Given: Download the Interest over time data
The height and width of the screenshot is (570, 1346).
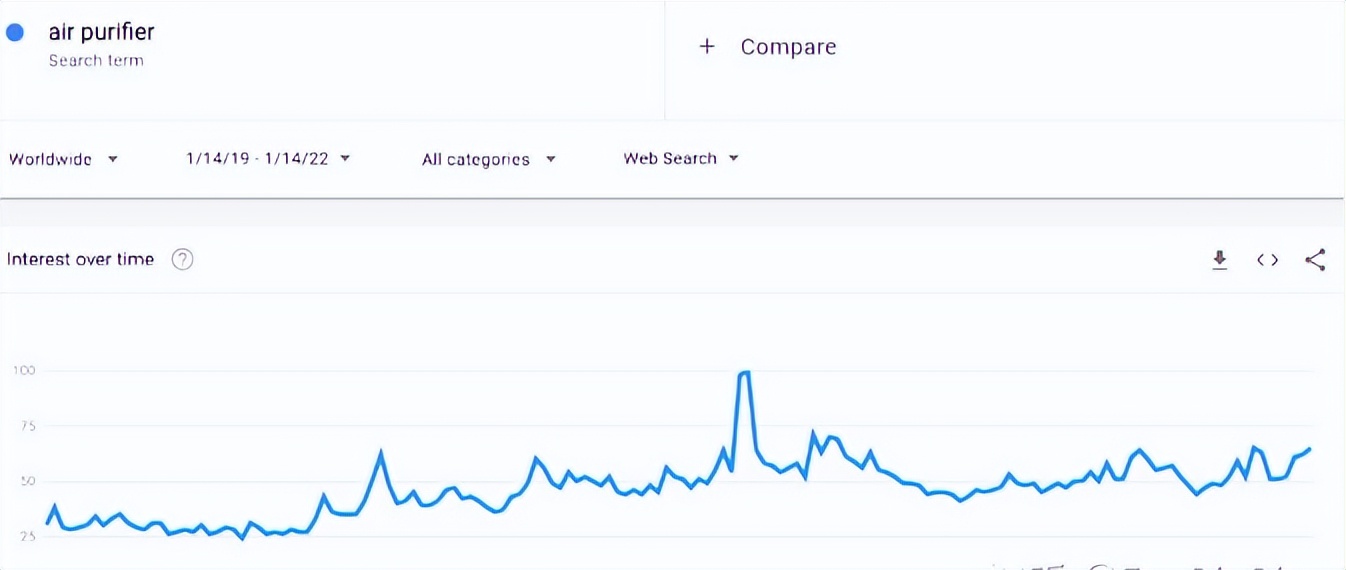Looking at the screenshot, I should 1219,260.
